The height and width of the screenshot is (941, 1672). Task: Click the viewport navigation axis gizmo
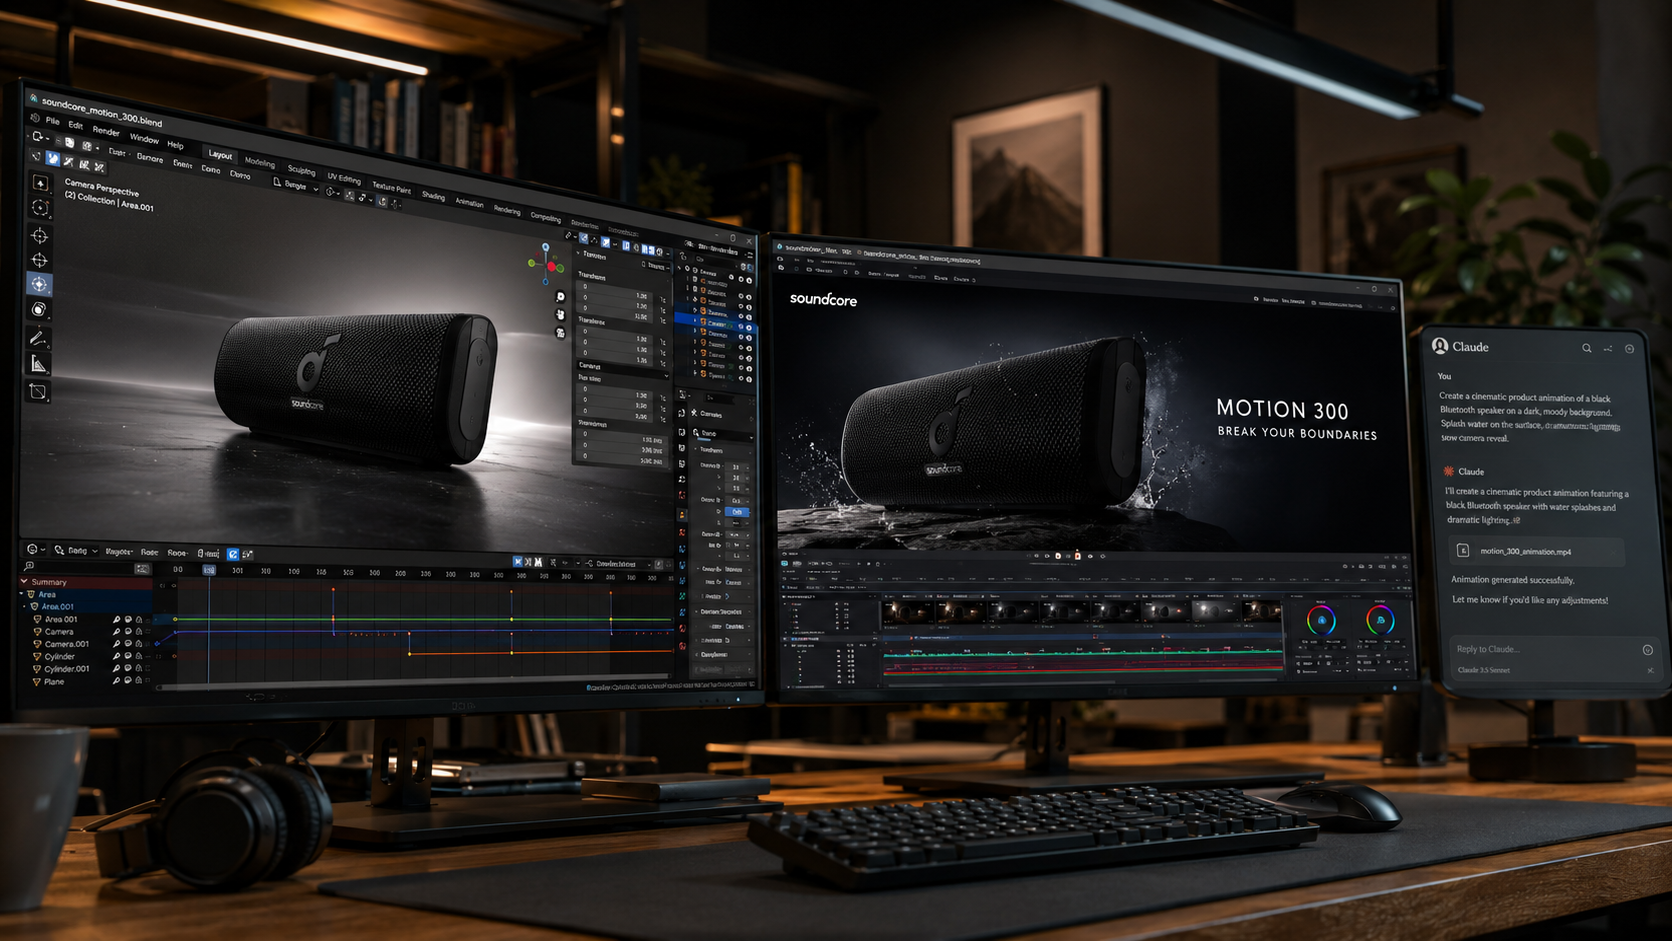point(546,263)
